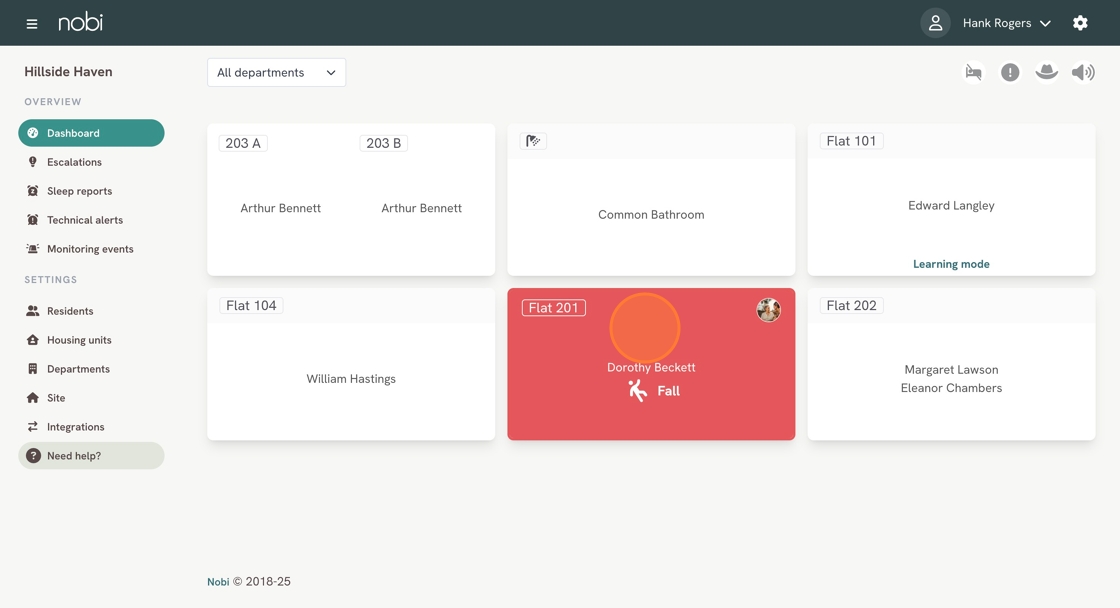Mute the alert sound speaker icon
The width and height of the screenshot is (1120, 608).
(x=1083, y=72)
